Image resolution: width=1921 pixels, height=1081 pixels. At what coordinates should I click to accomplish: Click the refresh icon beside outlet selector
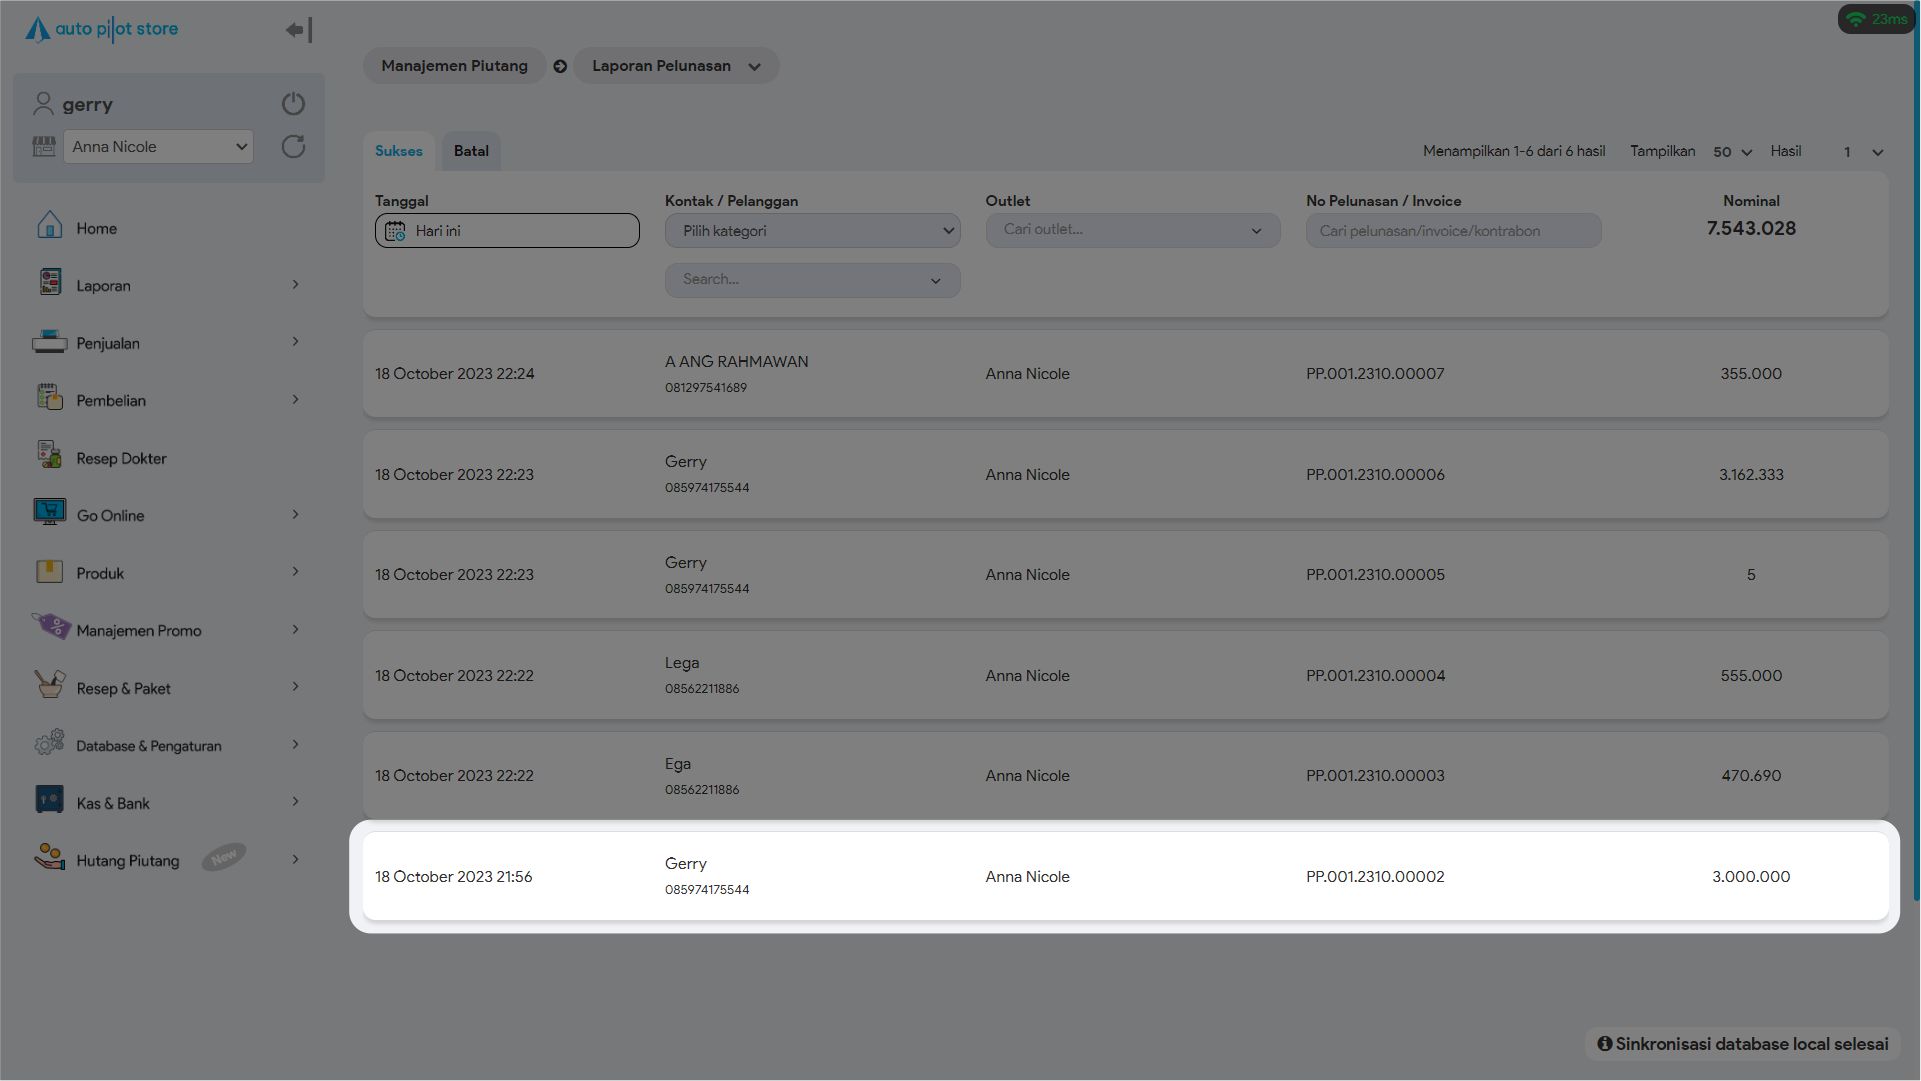coord(293,147)
